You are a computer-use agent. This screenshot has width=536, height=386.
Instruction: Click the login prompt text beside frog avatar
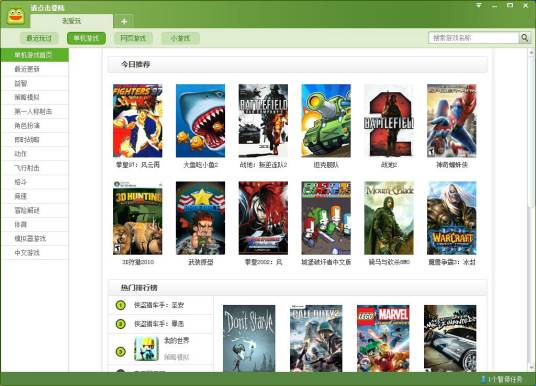48,8
